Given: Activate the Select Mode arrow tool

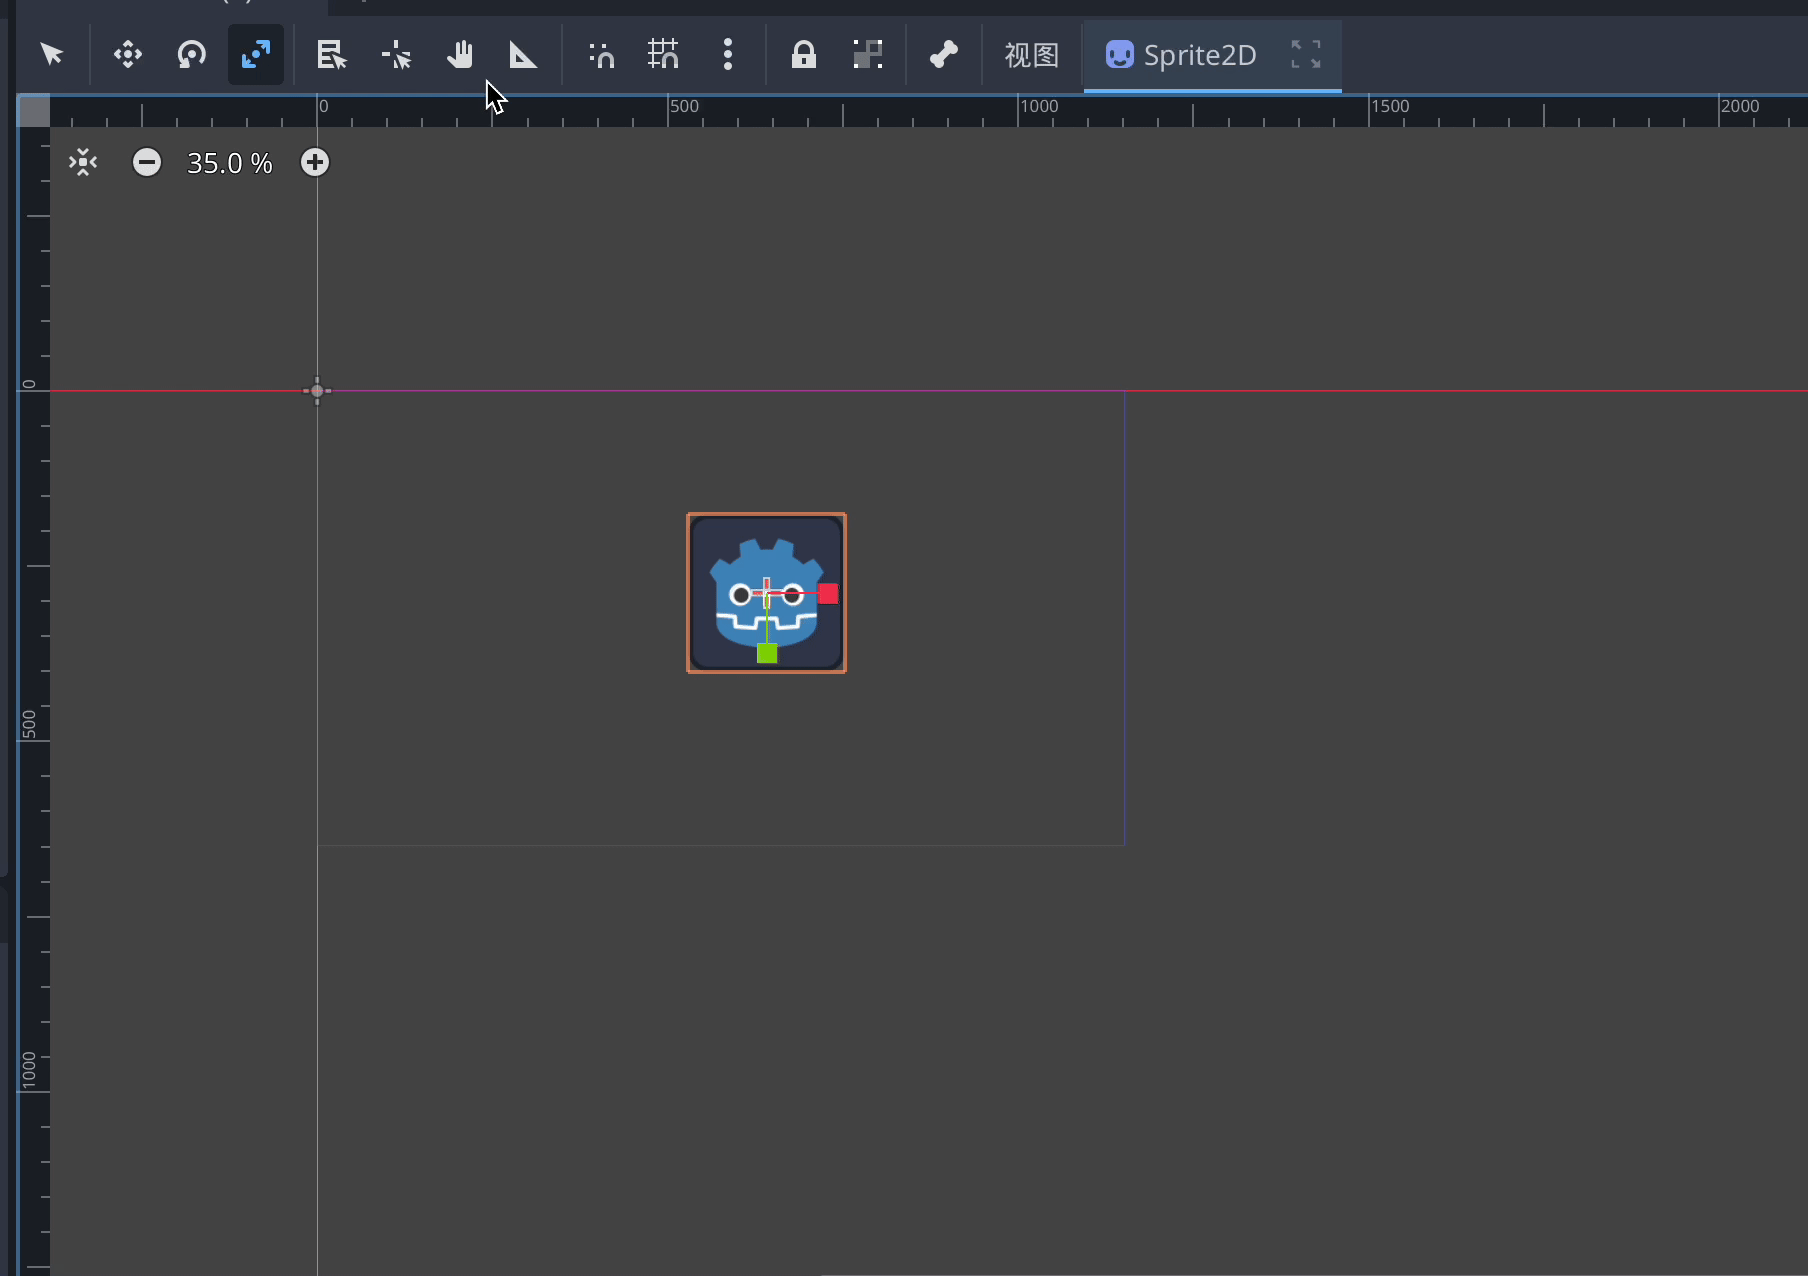Looking at the screenshot, I should tap(52, 54).
